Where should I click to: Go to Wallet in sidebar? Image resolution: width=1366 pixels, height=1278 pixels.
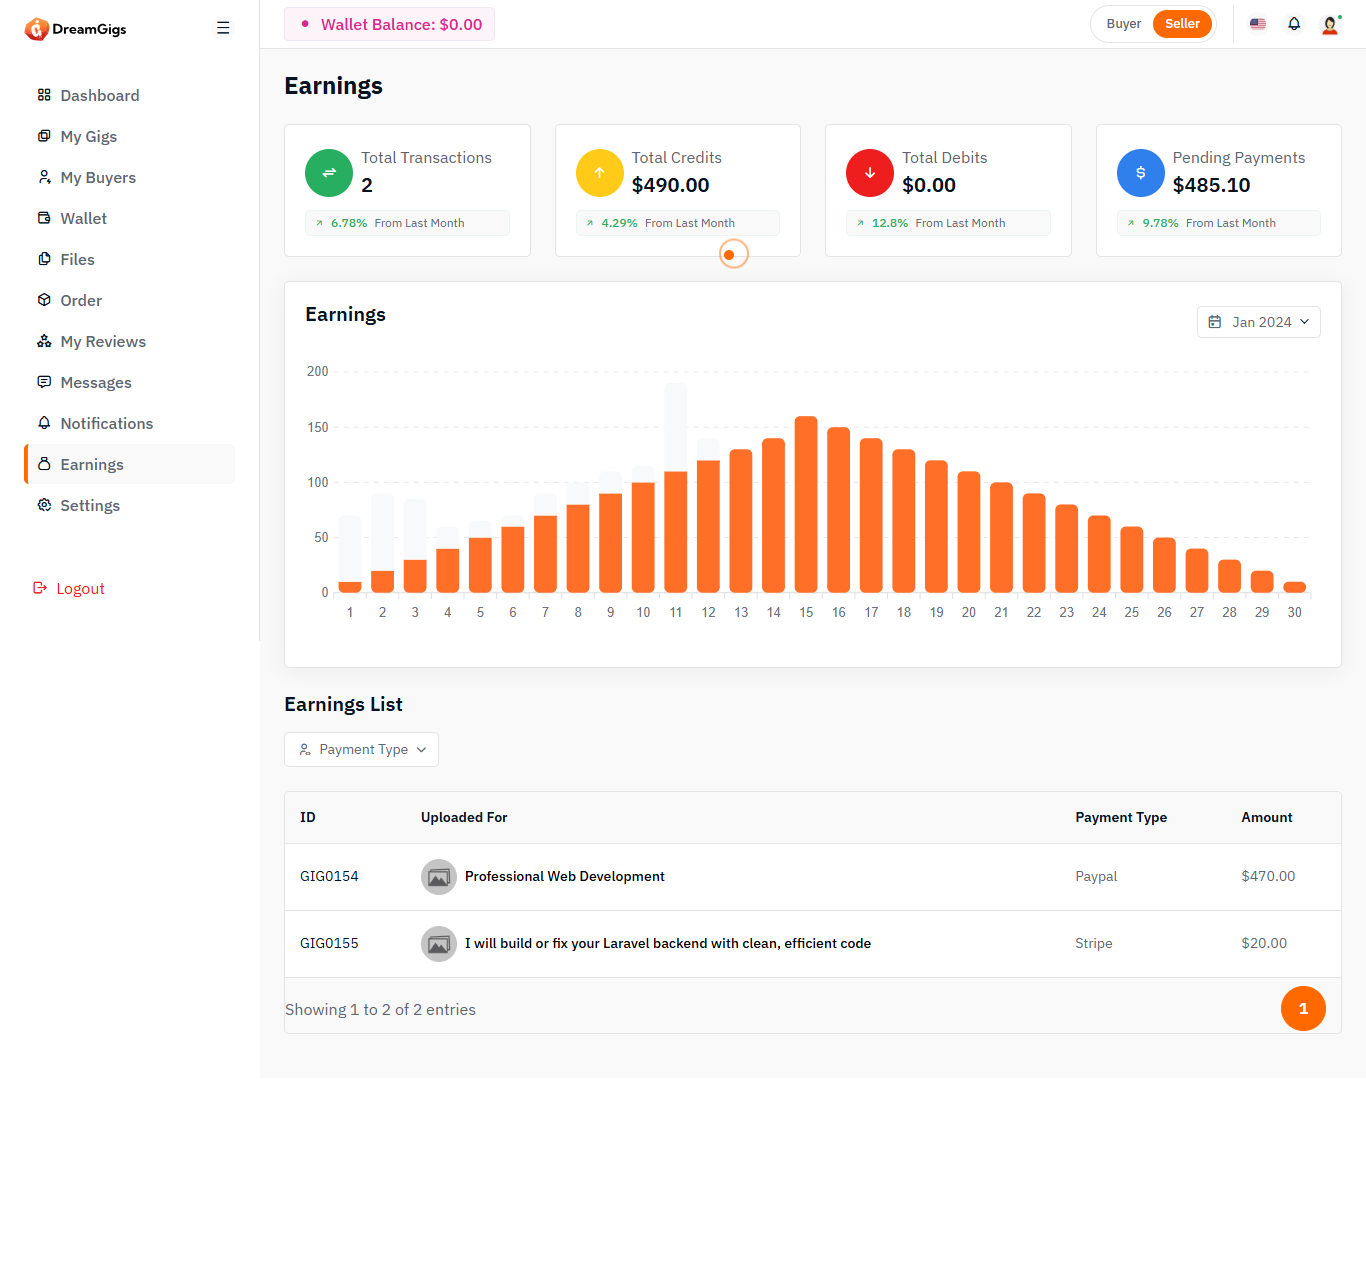(x=83, y=219)
